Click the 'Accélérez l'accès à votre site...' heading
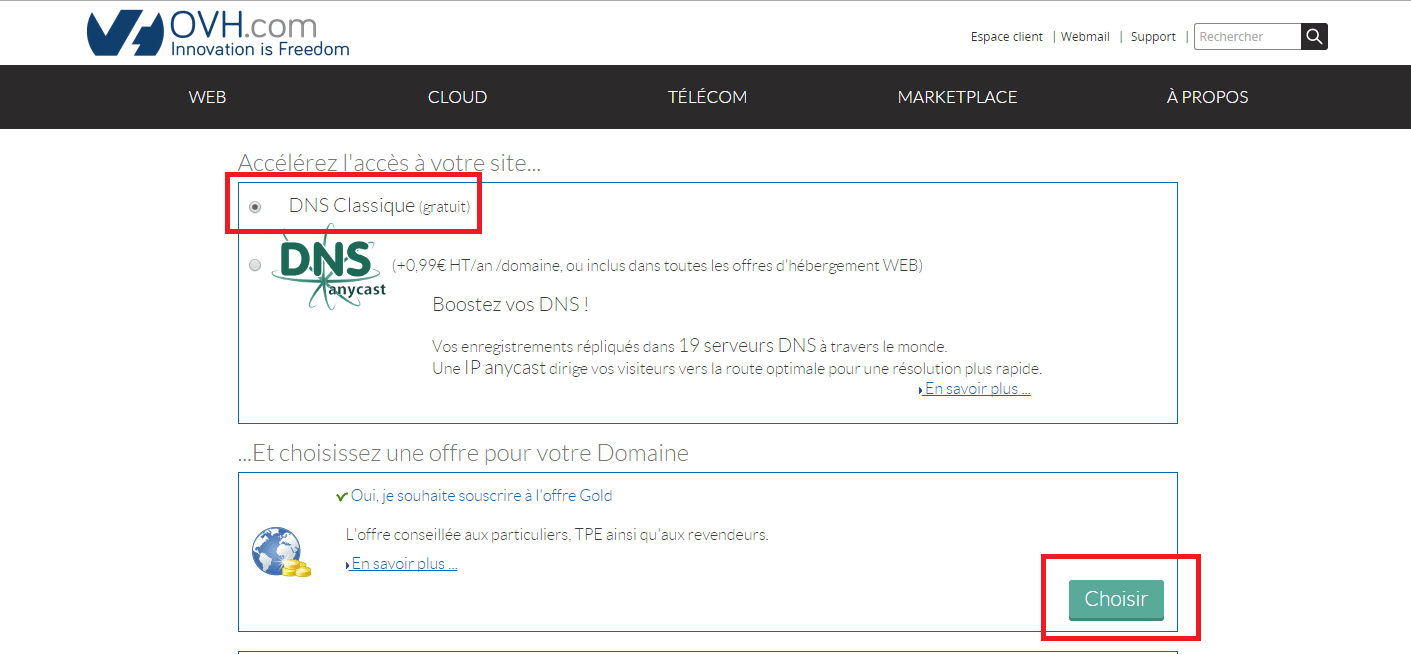The width and height of the screenshot is (1411, 654). (389, 162)
